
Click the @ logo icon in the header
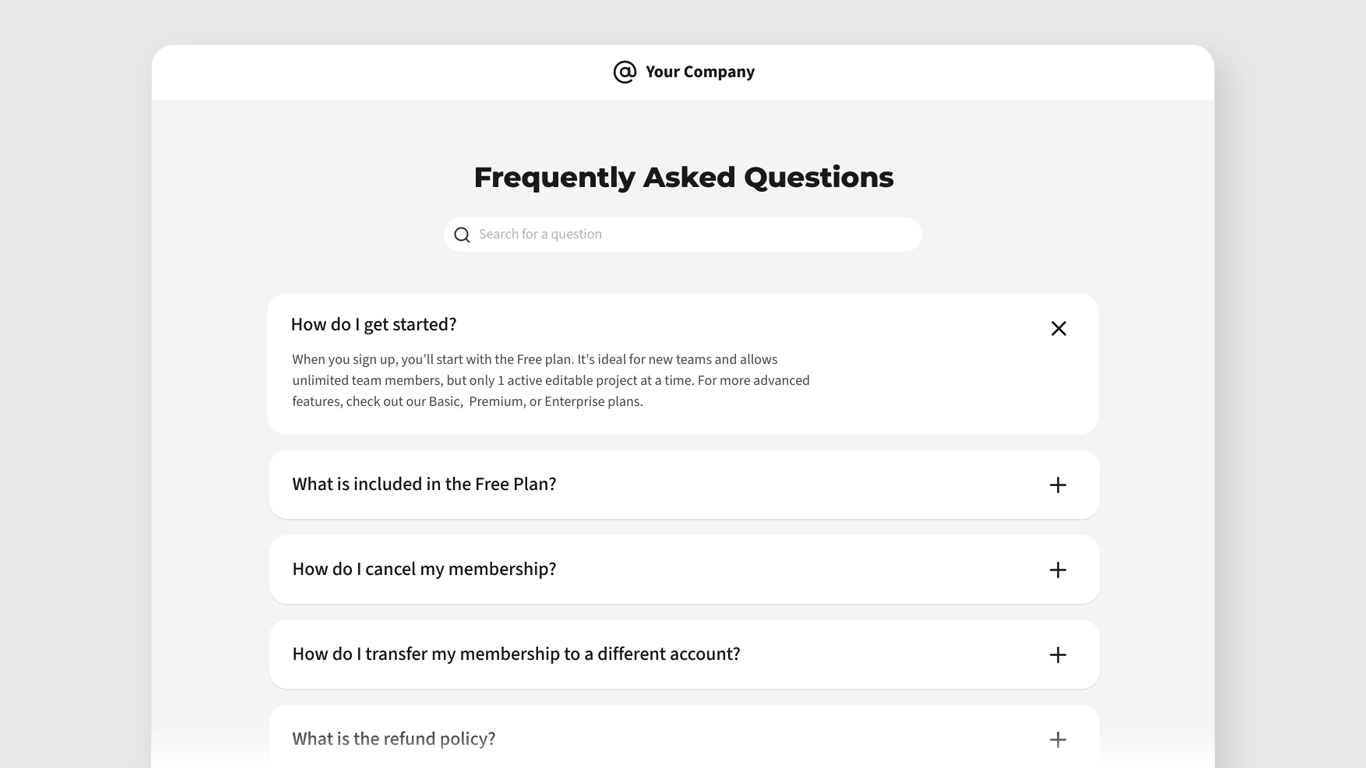pyautogui.click(x=624, y=71)
